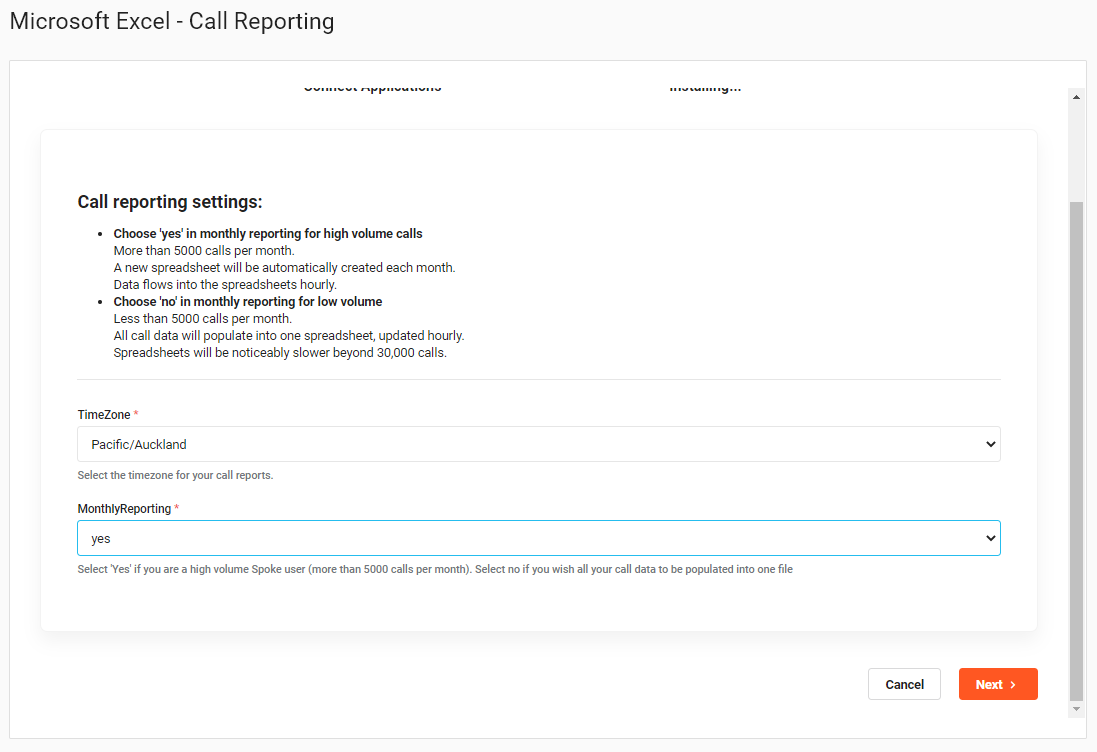Click the 'Call reporting settings:' heading

(x=170, y=201)
